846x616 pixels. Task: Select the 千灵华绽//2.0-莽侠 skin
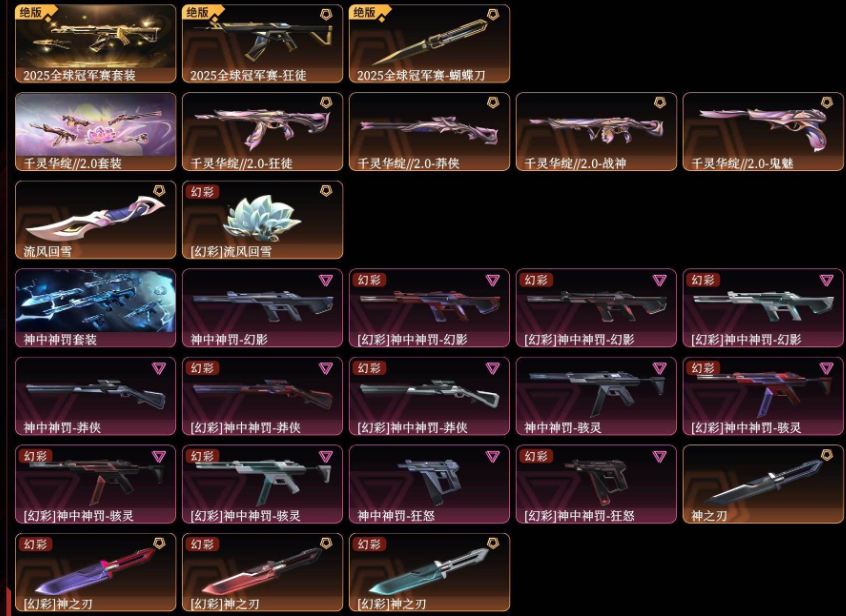429,132
